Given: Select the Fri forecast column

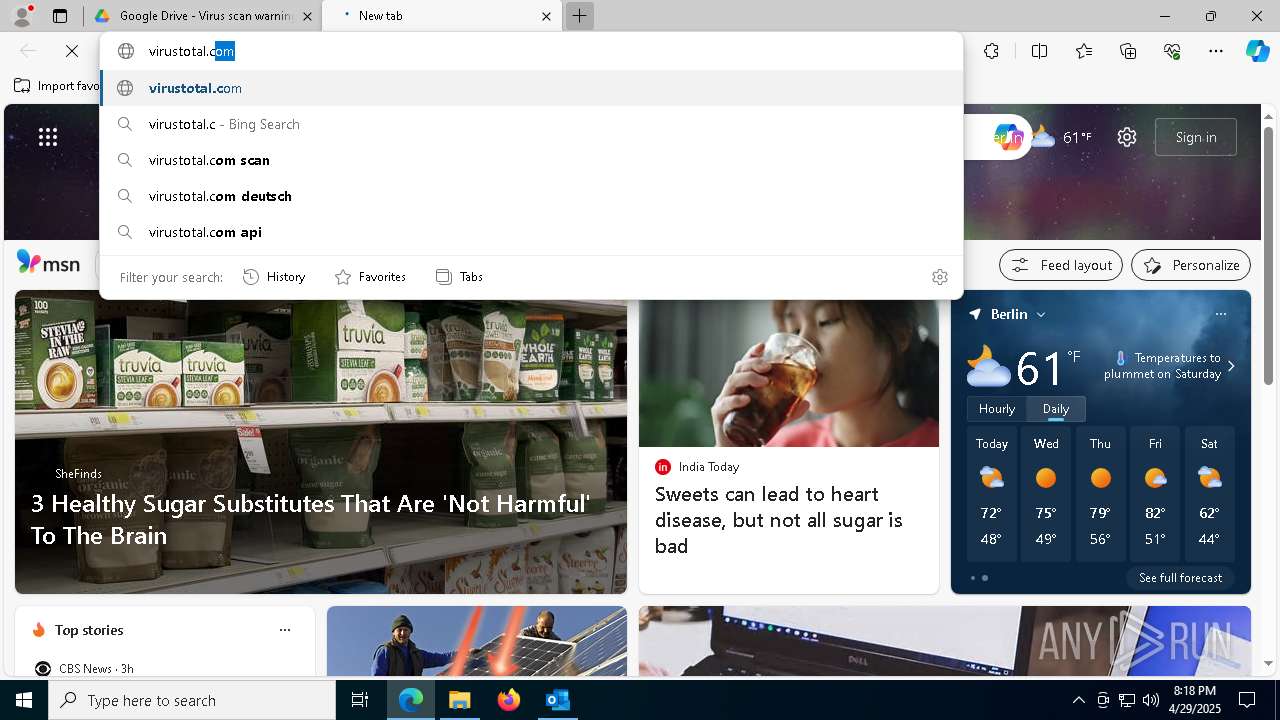Looking at the screenshot, I should (x=1155, y=493).
